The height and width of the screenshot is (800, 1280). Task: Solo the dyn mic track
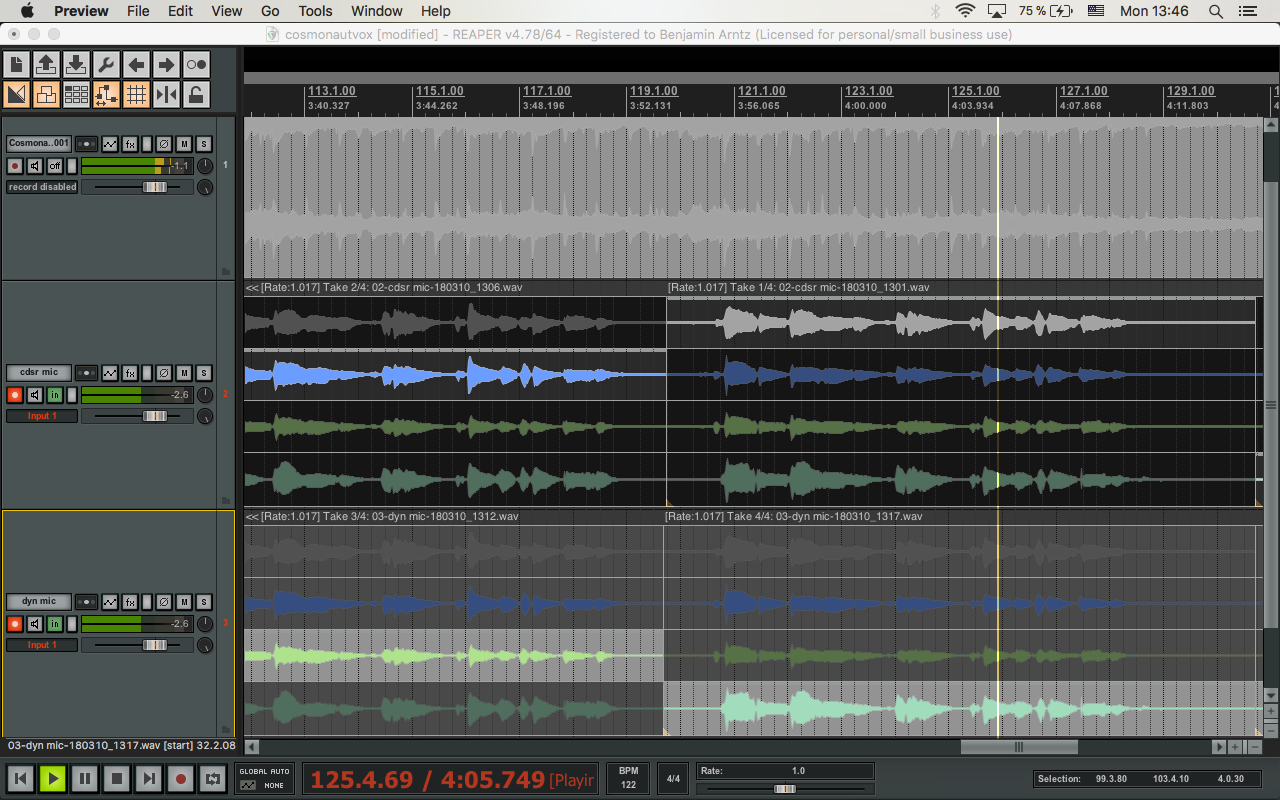click(x=203, y=602)
